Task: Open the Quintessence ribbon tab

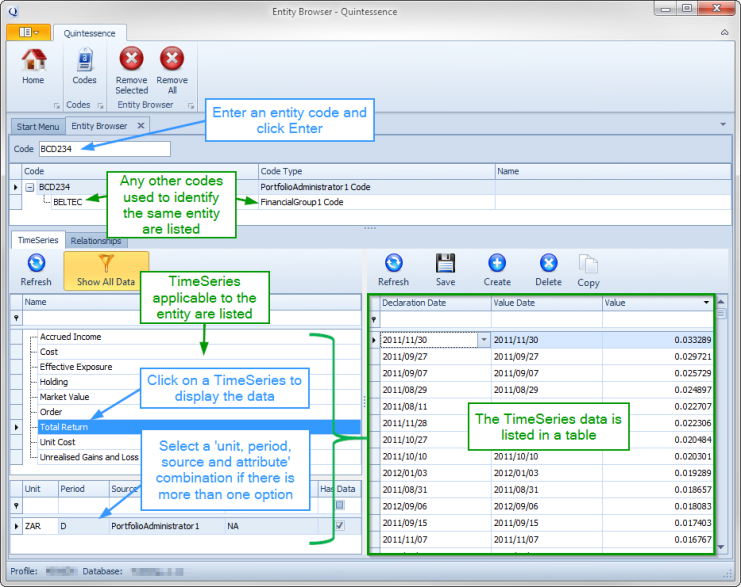Action: point(90,33)
